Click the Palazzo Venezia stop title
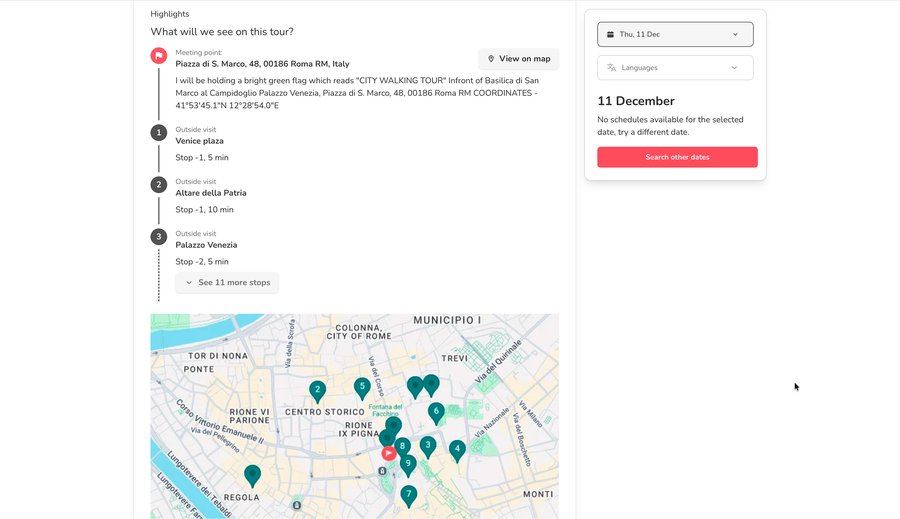Screen dimensions: 900x519 point(207,245)
